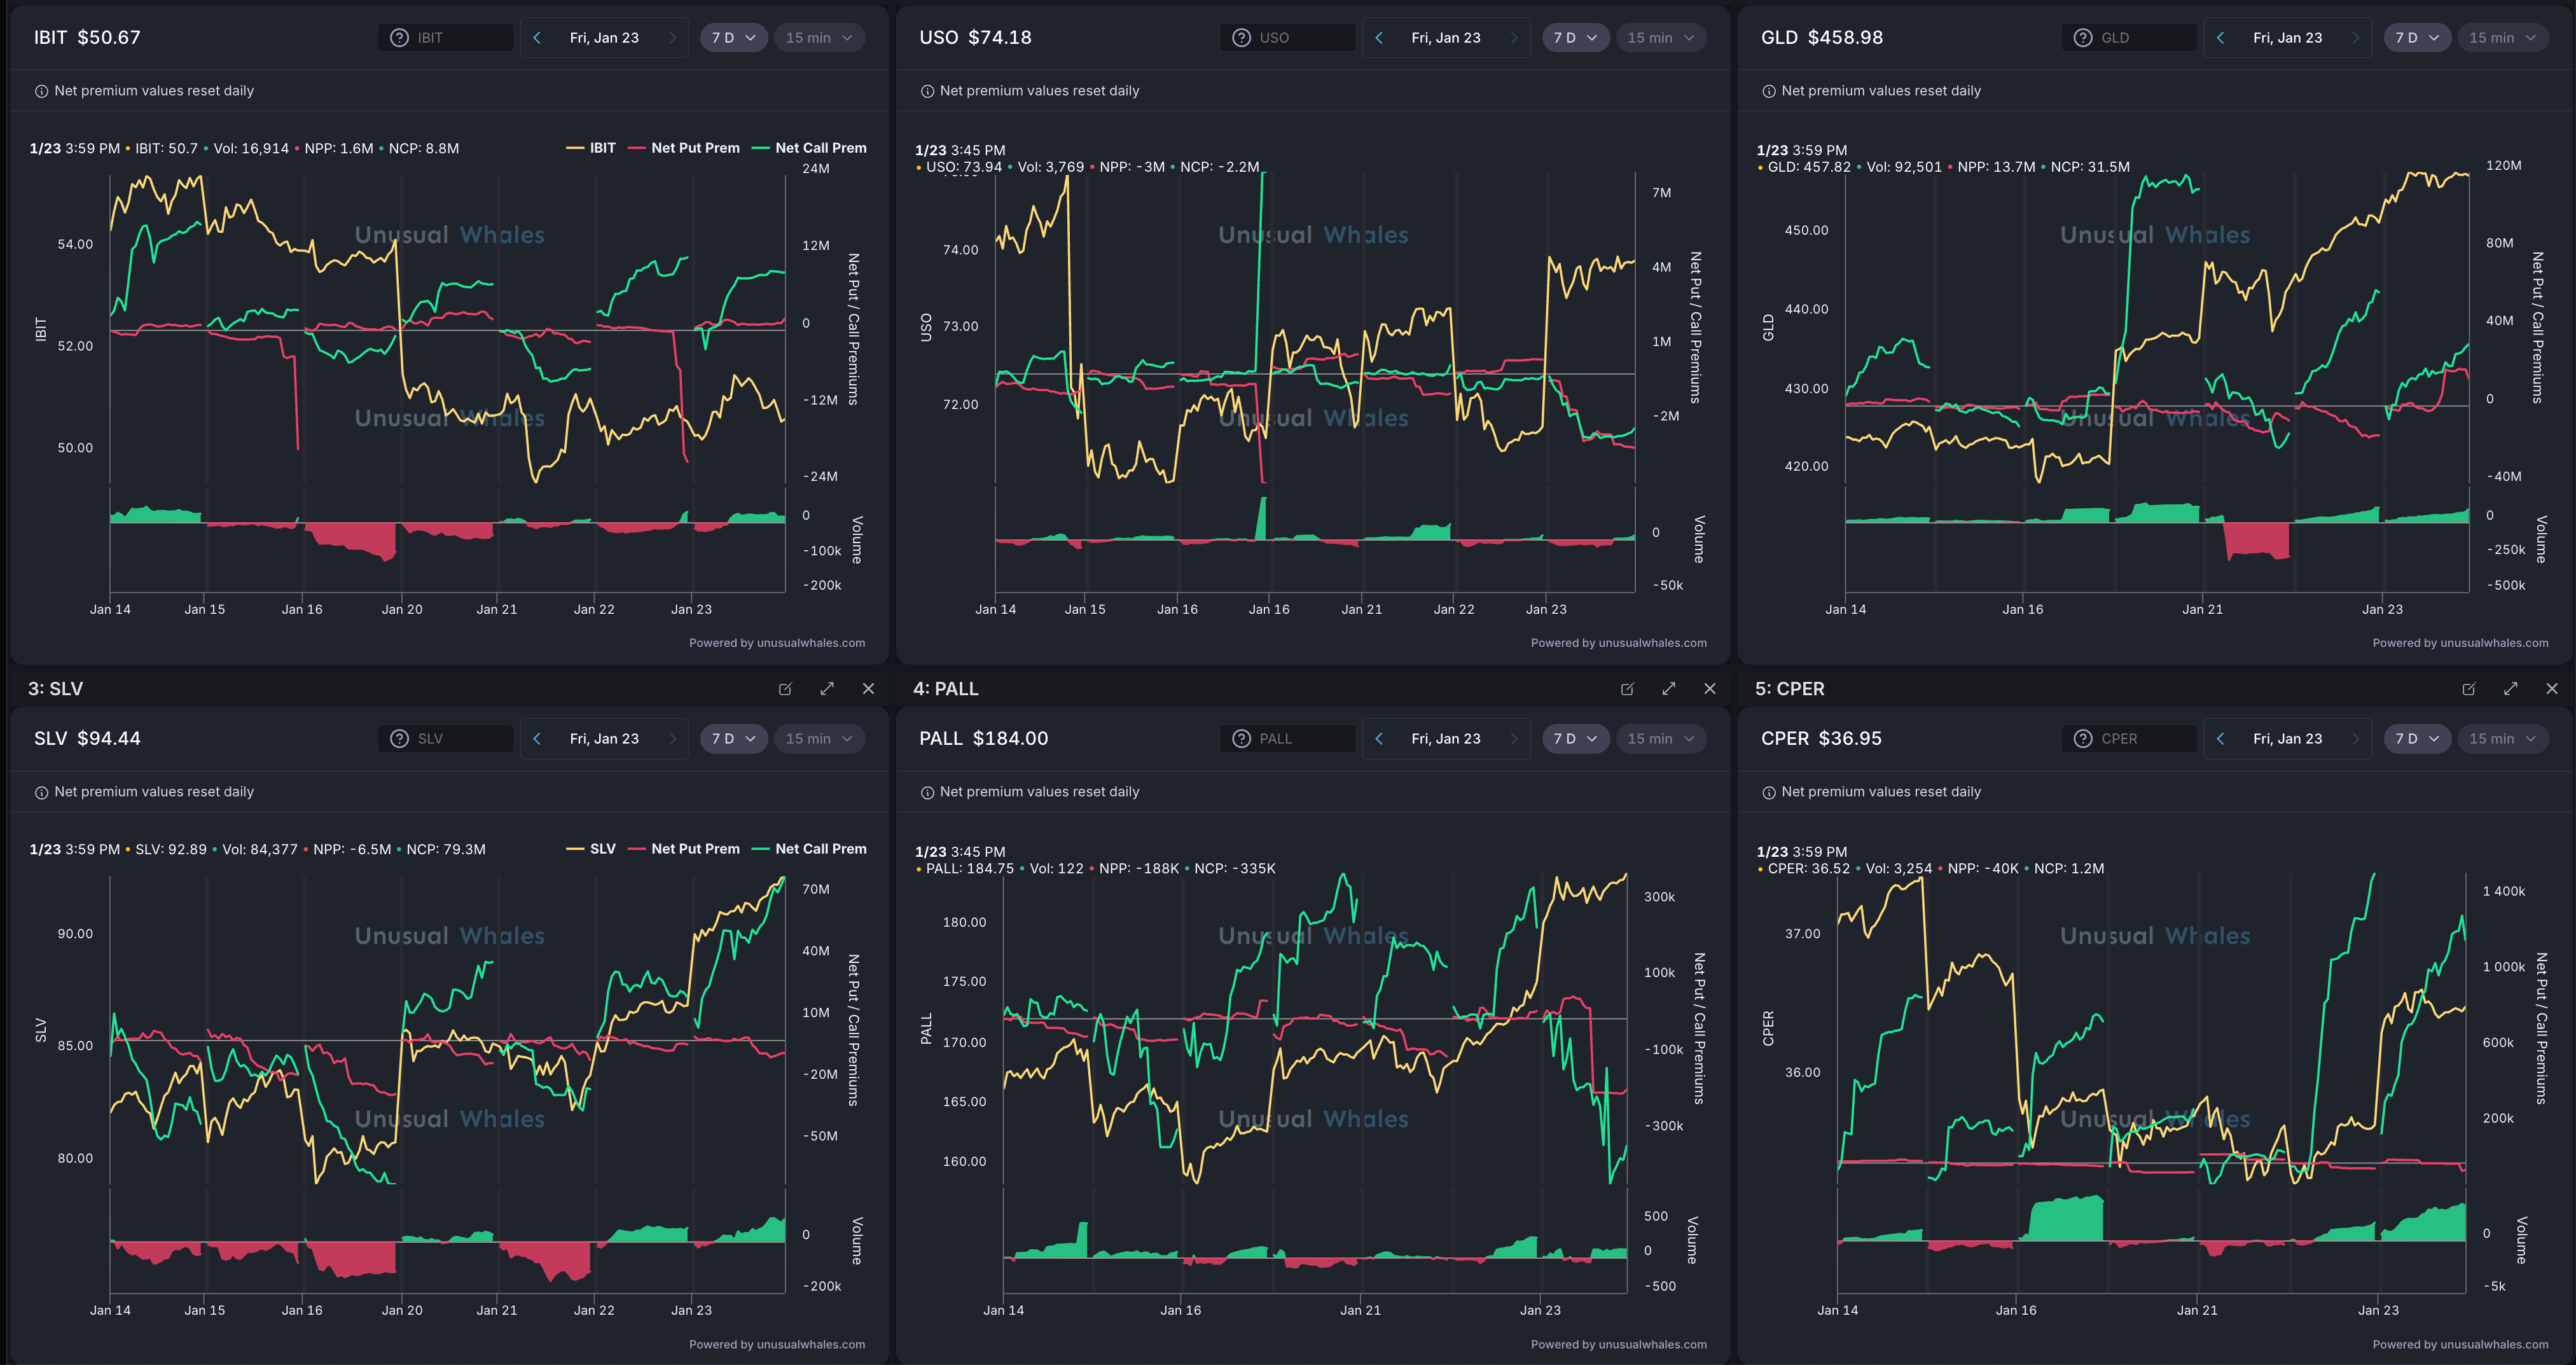Click edit icon on the SLV widget
This screenshot has height=1365, width=2576.
click(x=785, y=689)
